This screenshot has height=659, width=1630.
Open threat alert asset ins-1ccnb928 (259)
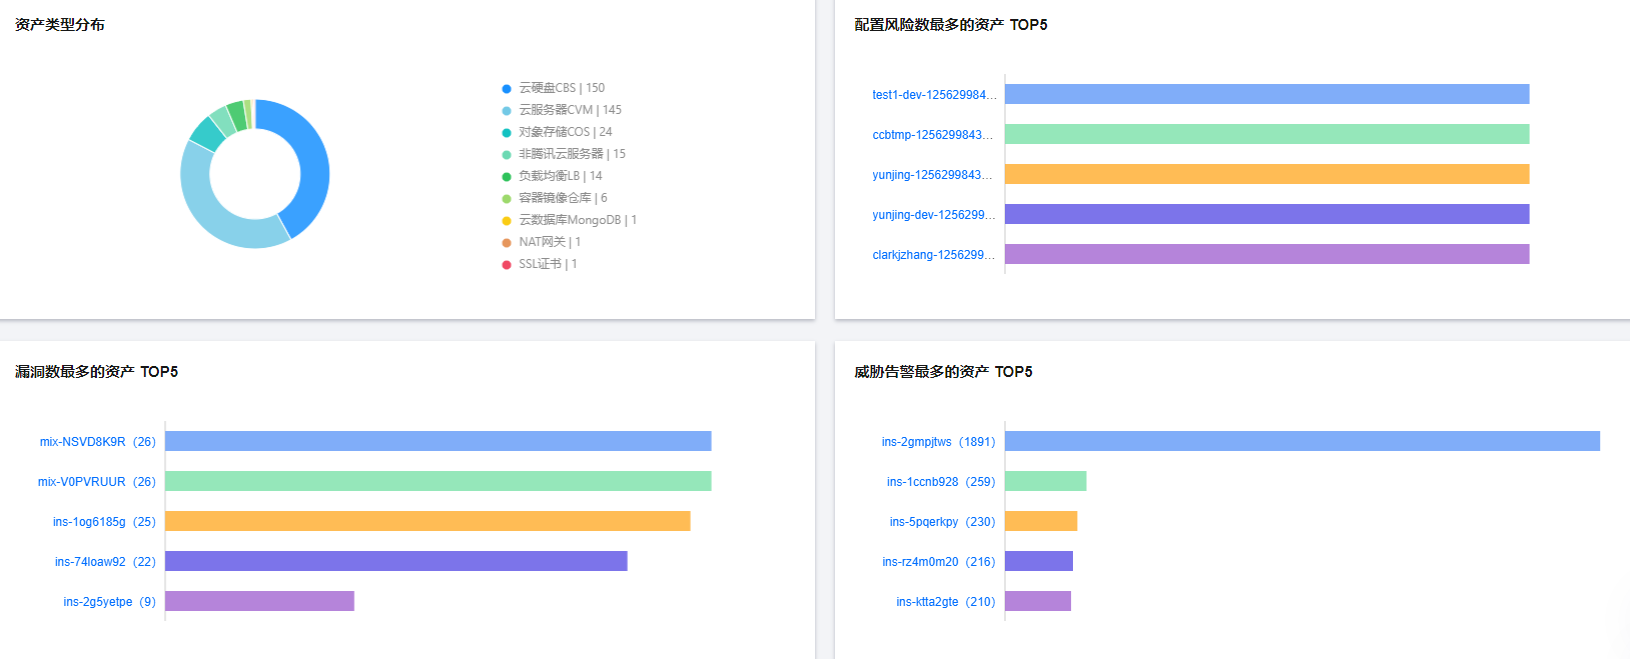[x=941, y=482]
